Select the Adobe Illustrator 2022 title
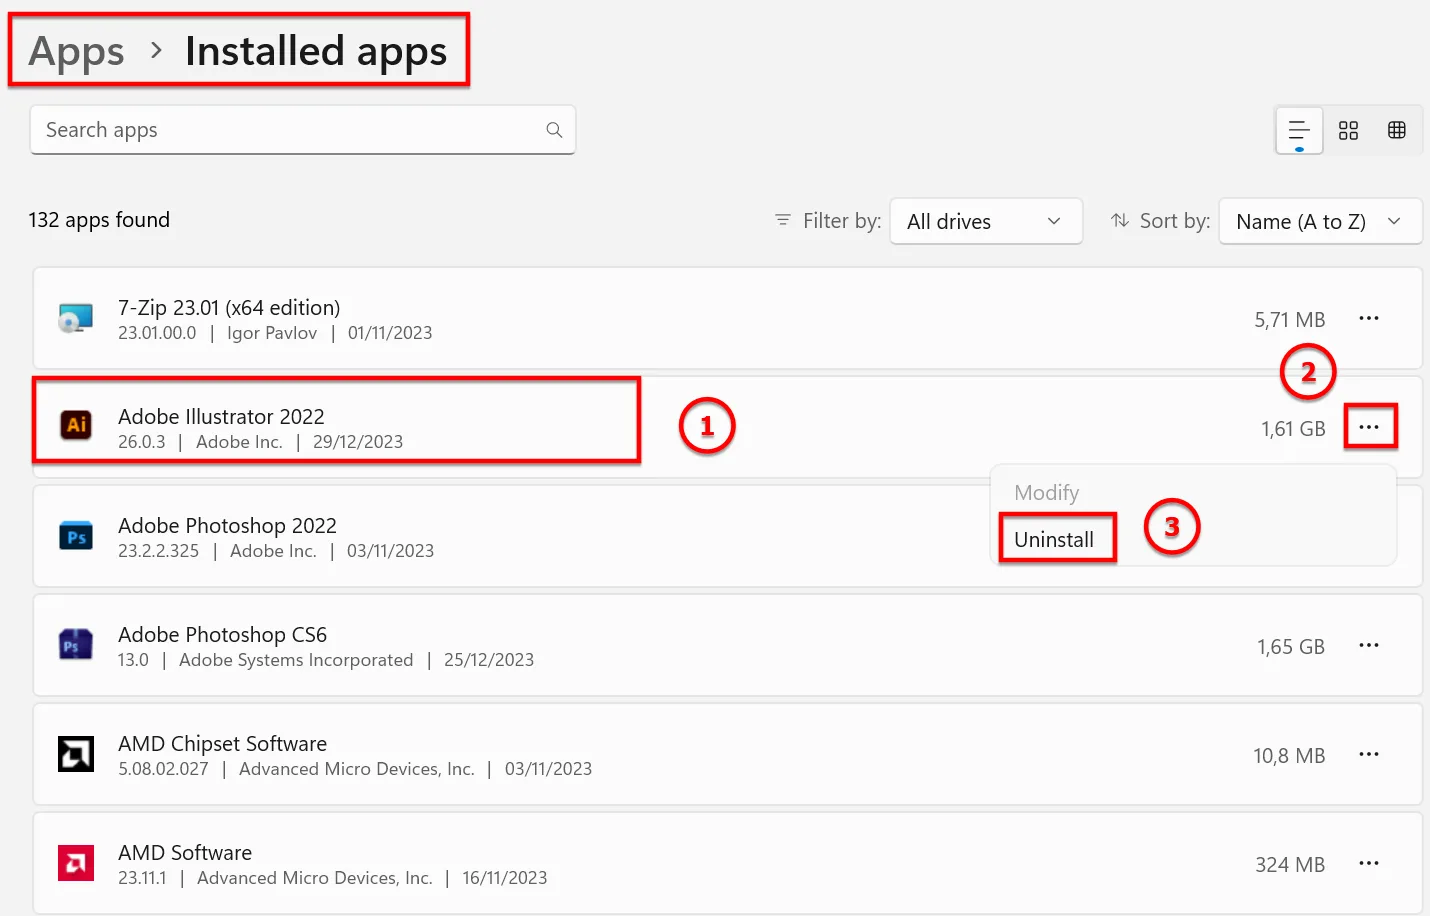Image resolution: width=1430 pixels, height=916 pixels. 221,416
